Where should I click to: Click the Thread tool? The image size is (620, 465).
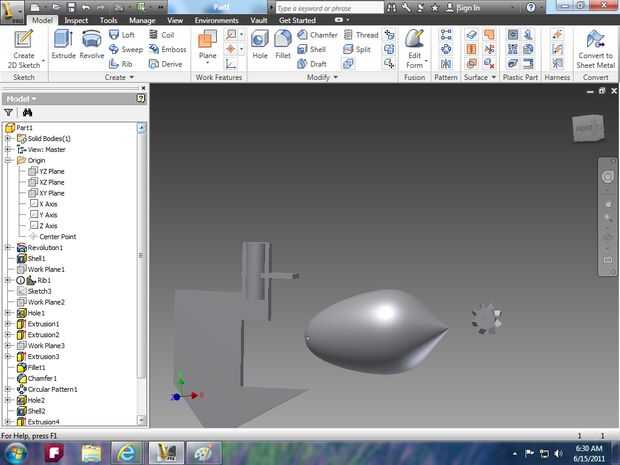pos(361,35)
